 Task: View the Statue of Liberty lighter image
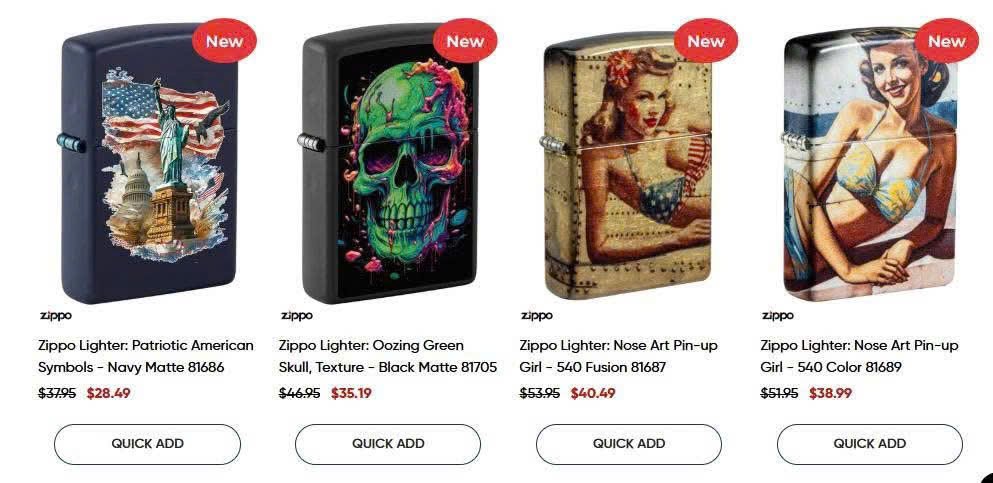147,163
